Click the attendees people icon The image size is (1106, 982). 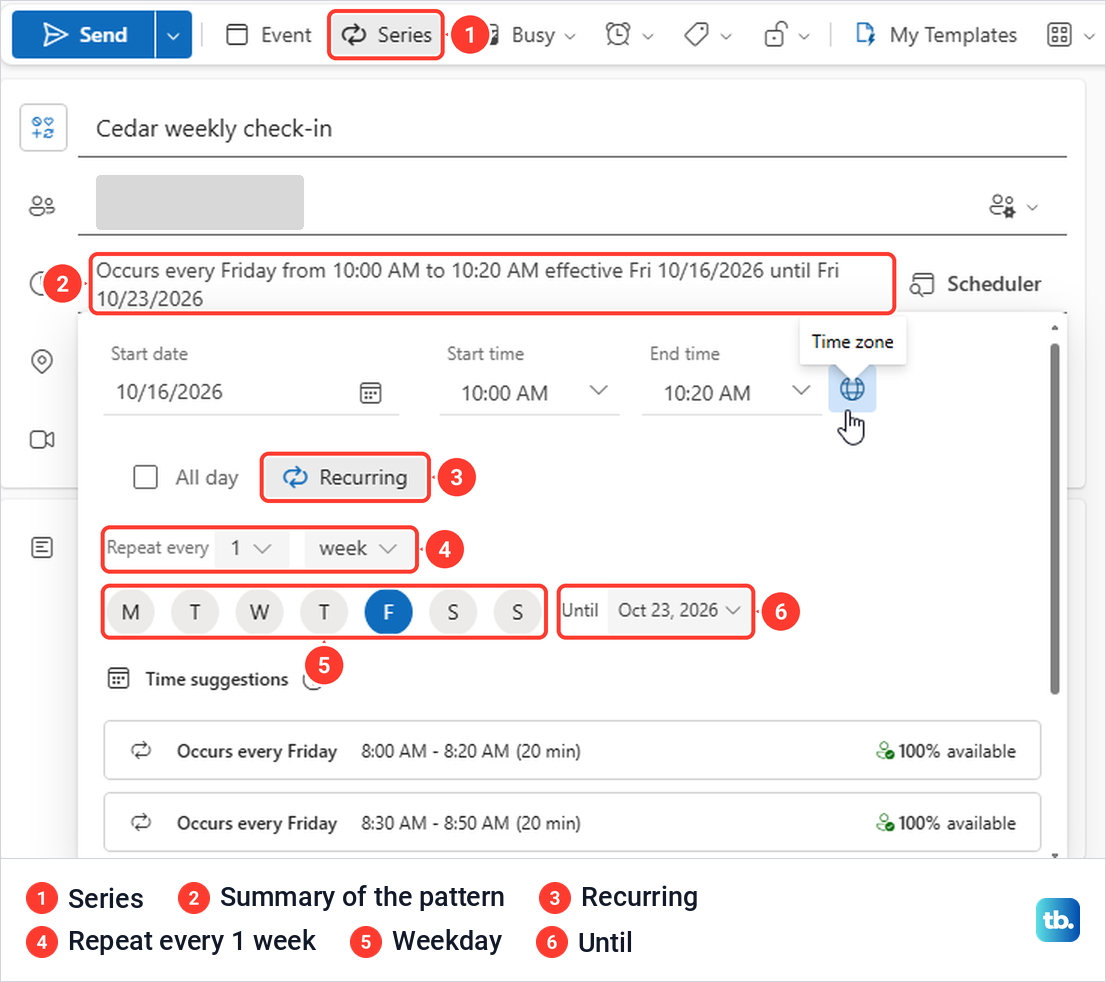(42, 206)
